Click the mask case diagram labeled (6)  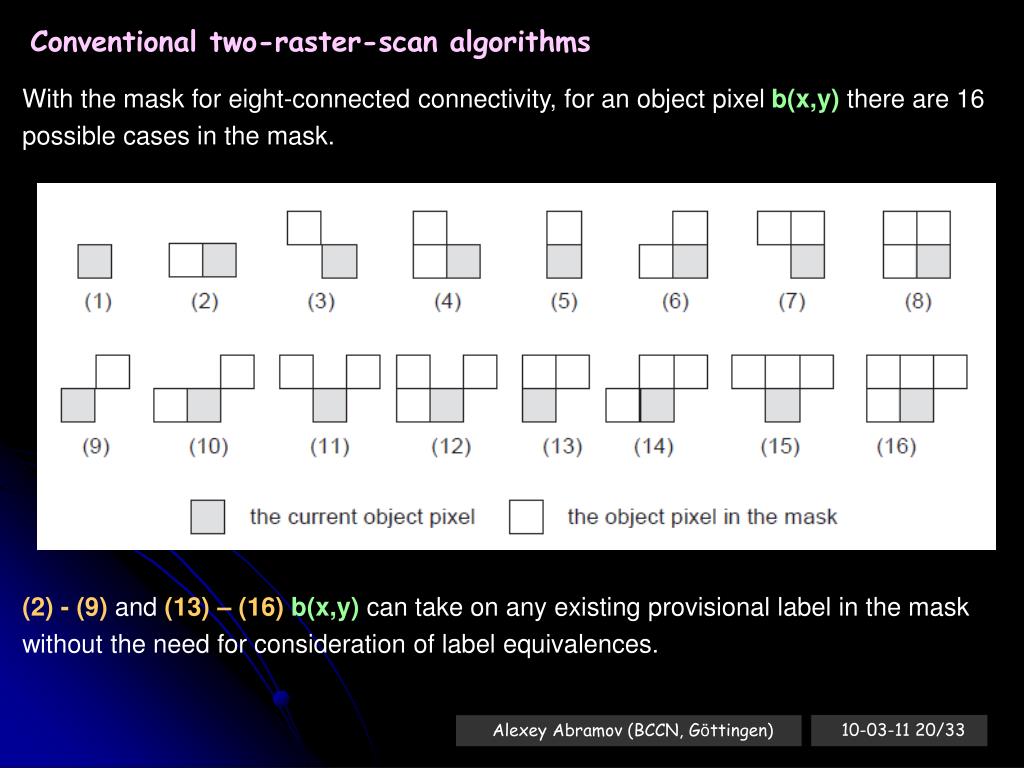[673, 244]
